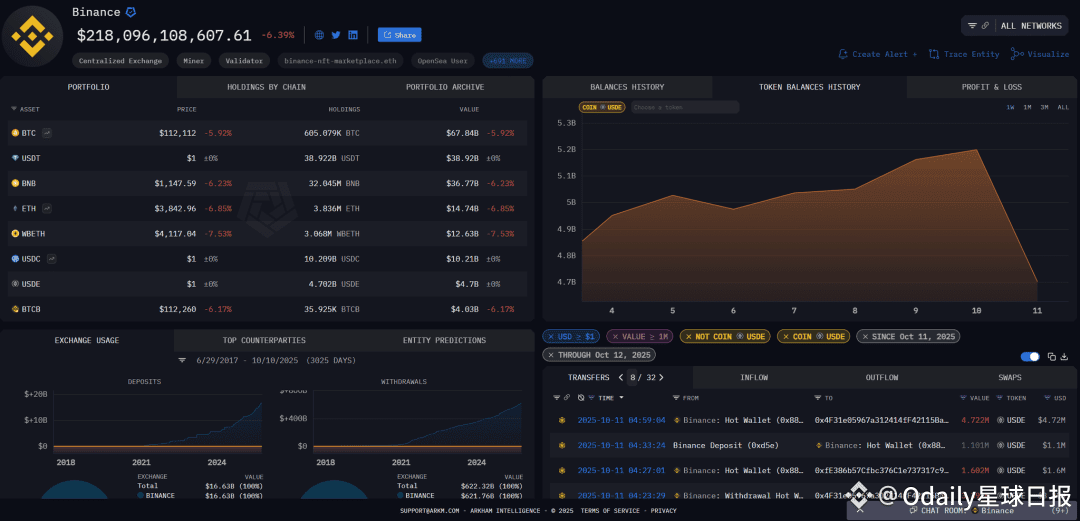Expand the +691 MORE tags

pyautogui.click(x=508, y=61)
